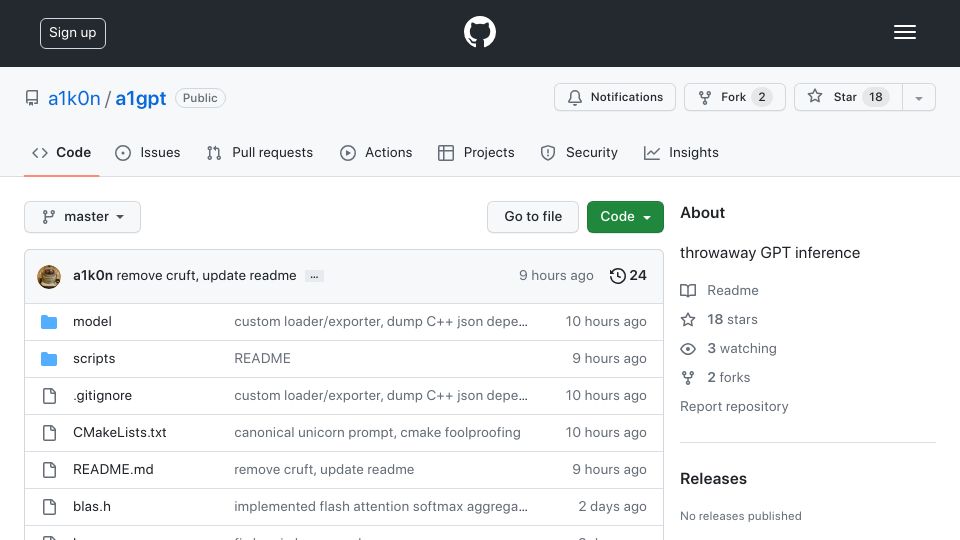
Task: Open the .gitignore file
Action: pyautogui.click(x=102, y=396)
